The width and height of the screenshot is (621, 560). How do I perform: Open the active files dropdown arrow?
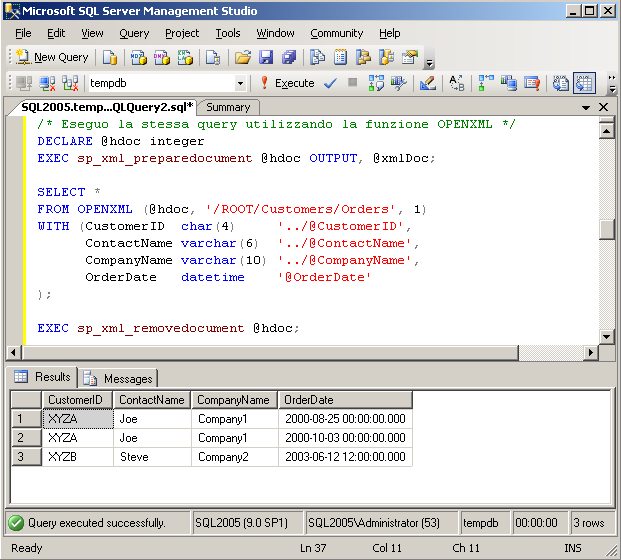click(586, 107)
